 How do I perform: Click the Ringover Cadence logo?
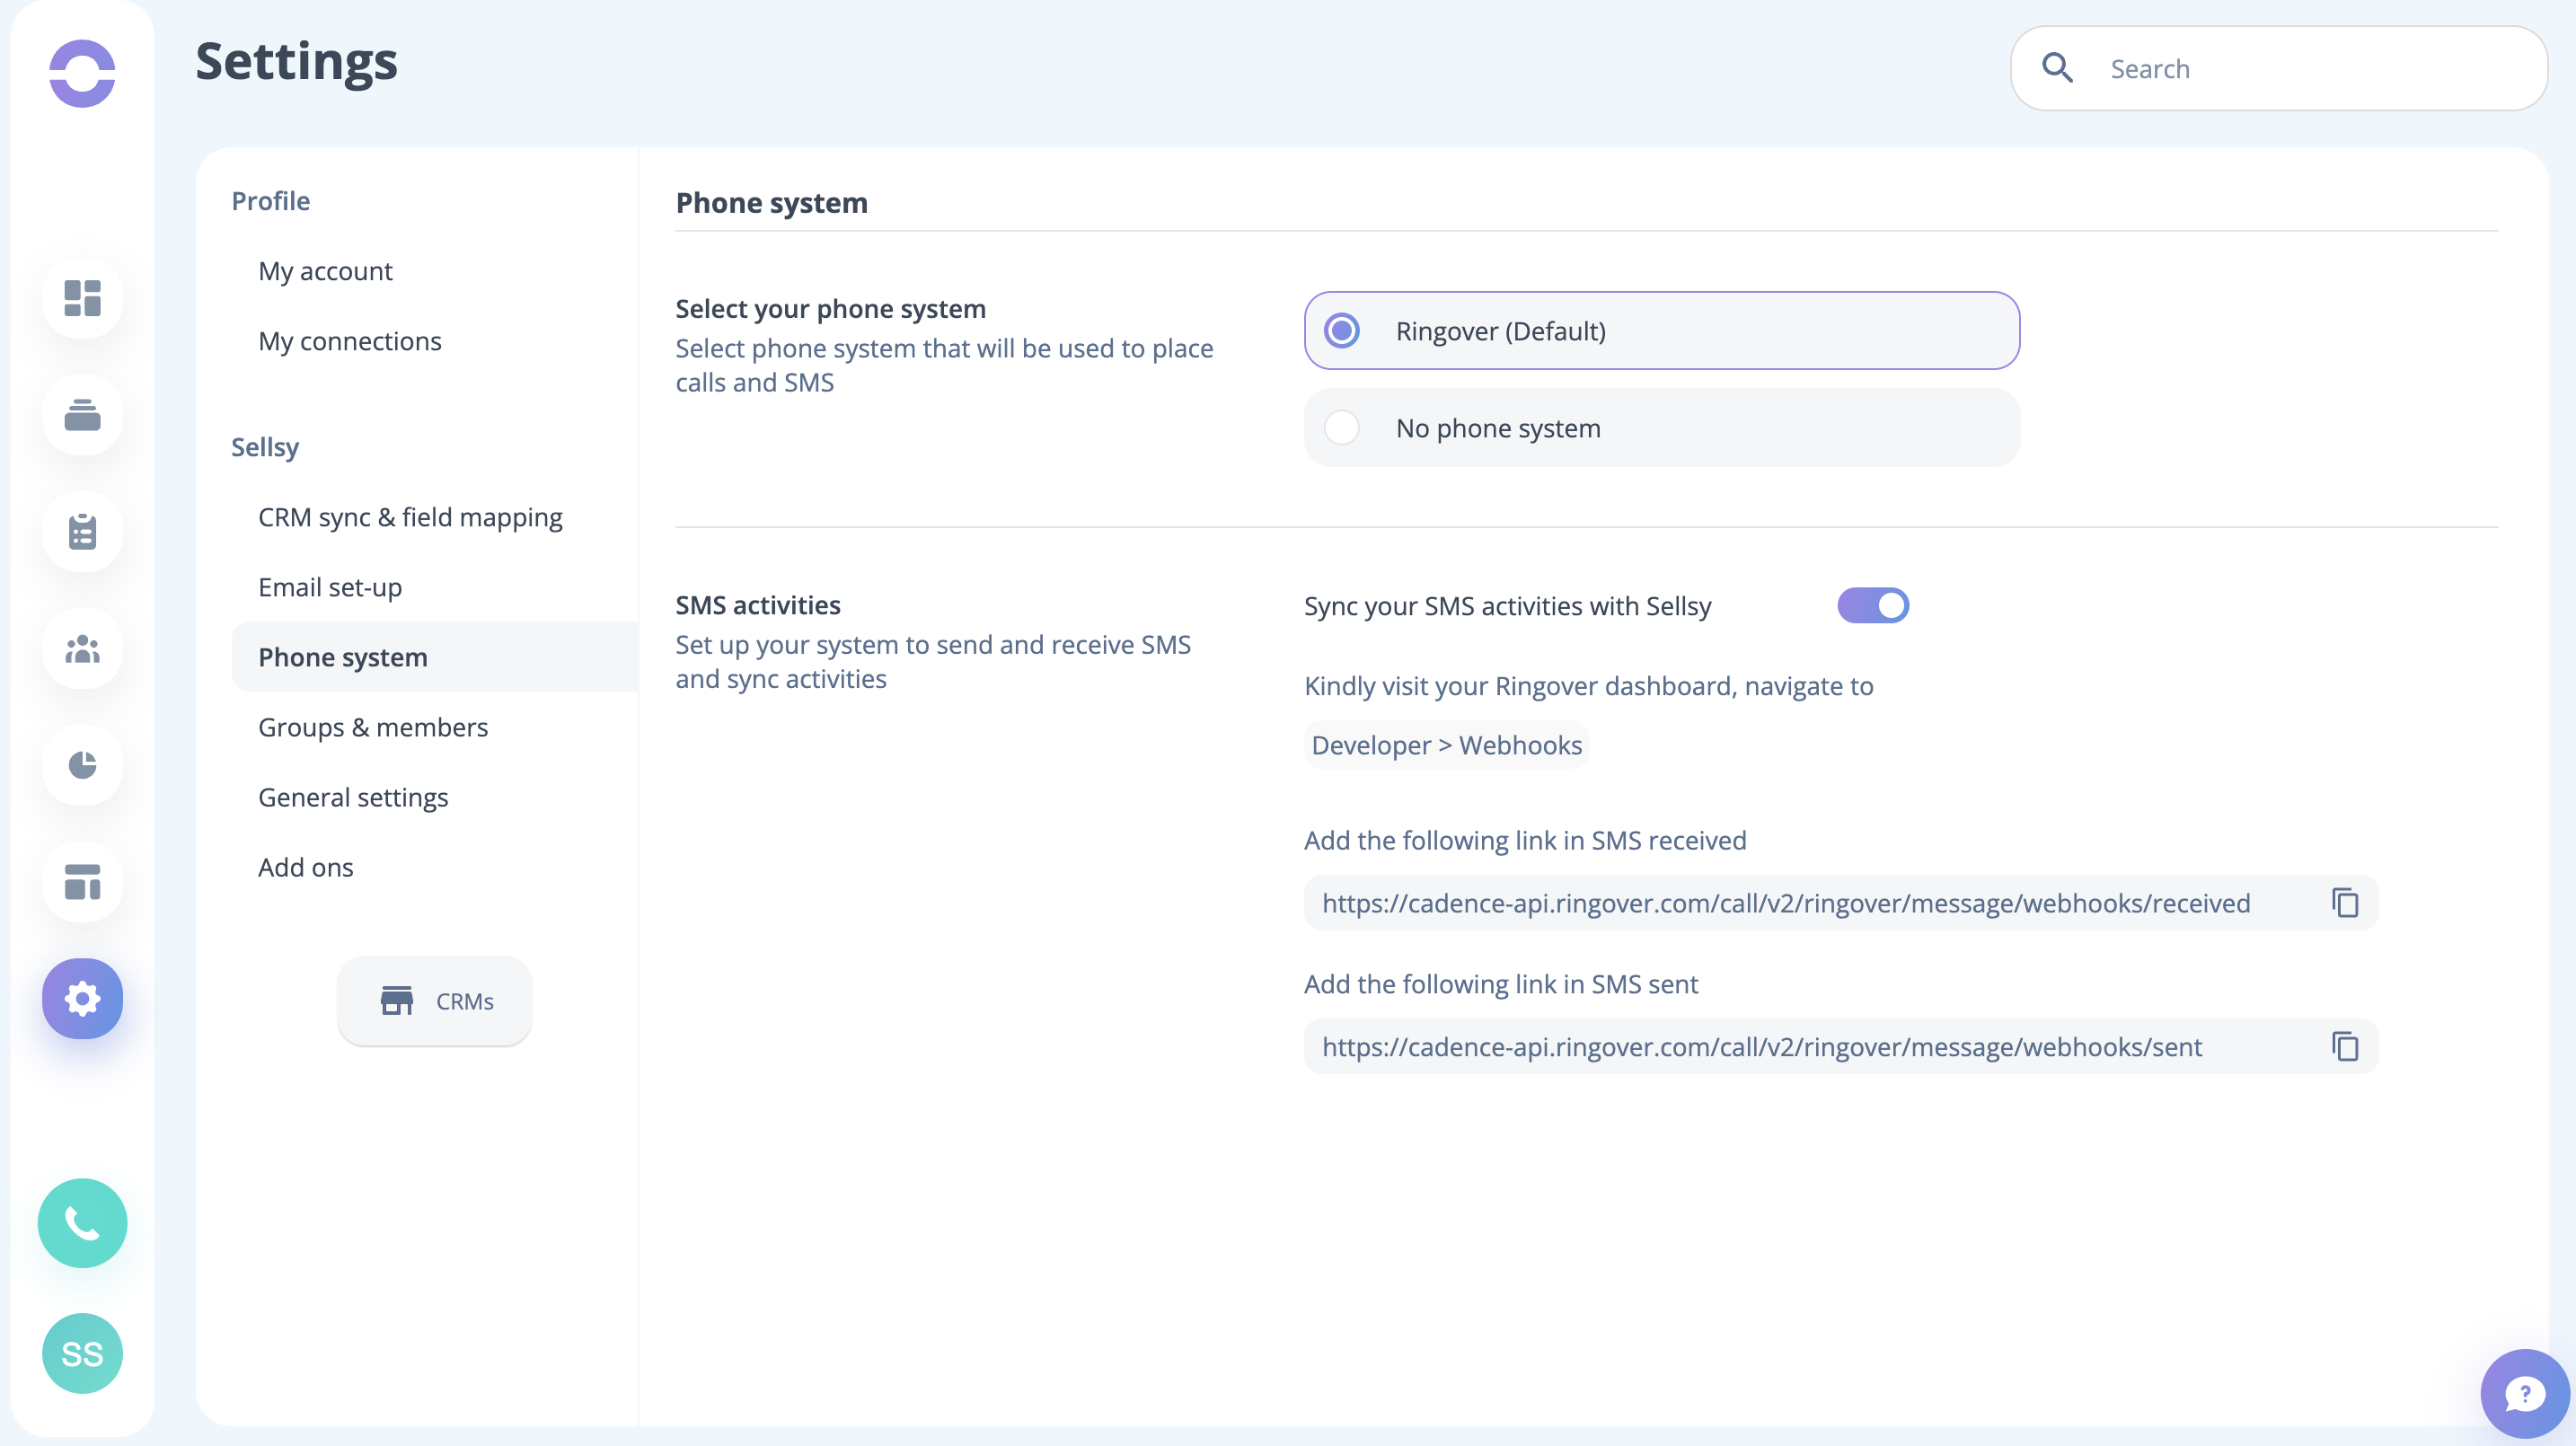click(x=82, y=73)
